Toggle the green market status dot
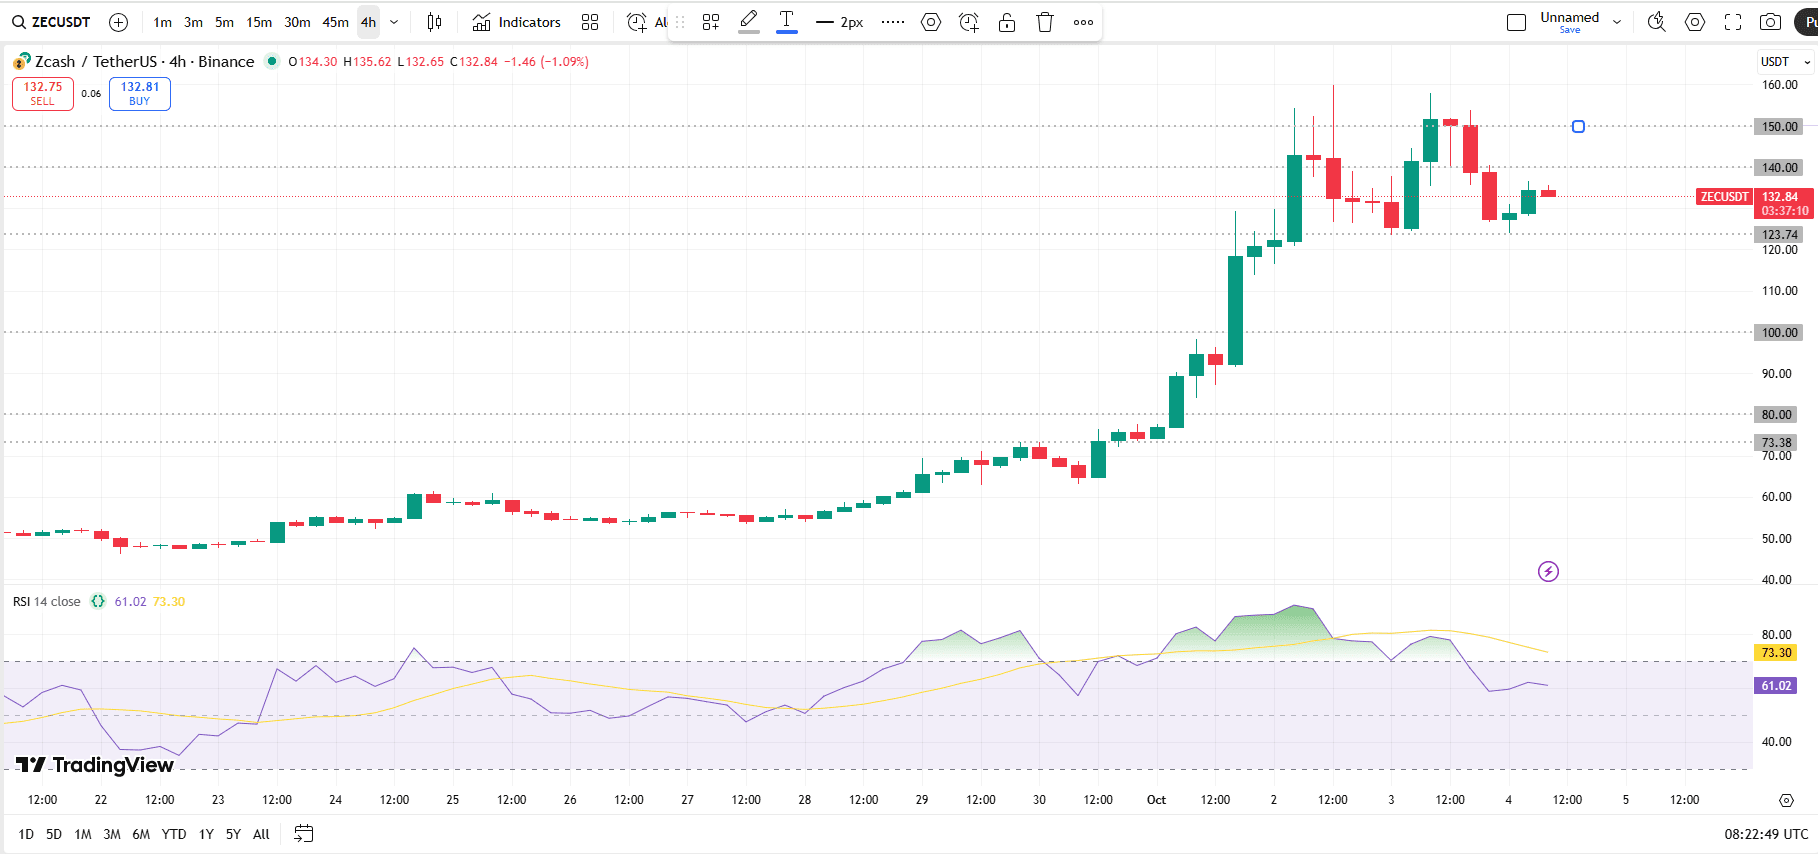This screenshot has width=1818, height=854. pos(271,61)
